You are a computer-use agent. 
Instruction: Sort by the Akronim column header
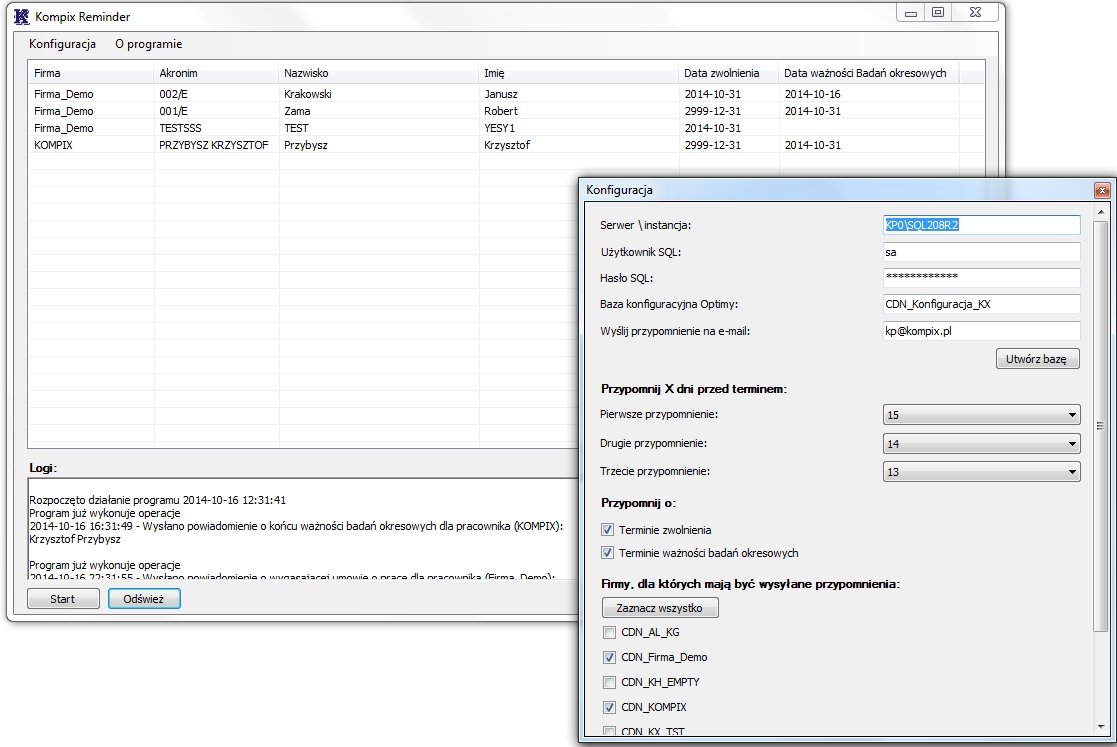click(215, 73)
